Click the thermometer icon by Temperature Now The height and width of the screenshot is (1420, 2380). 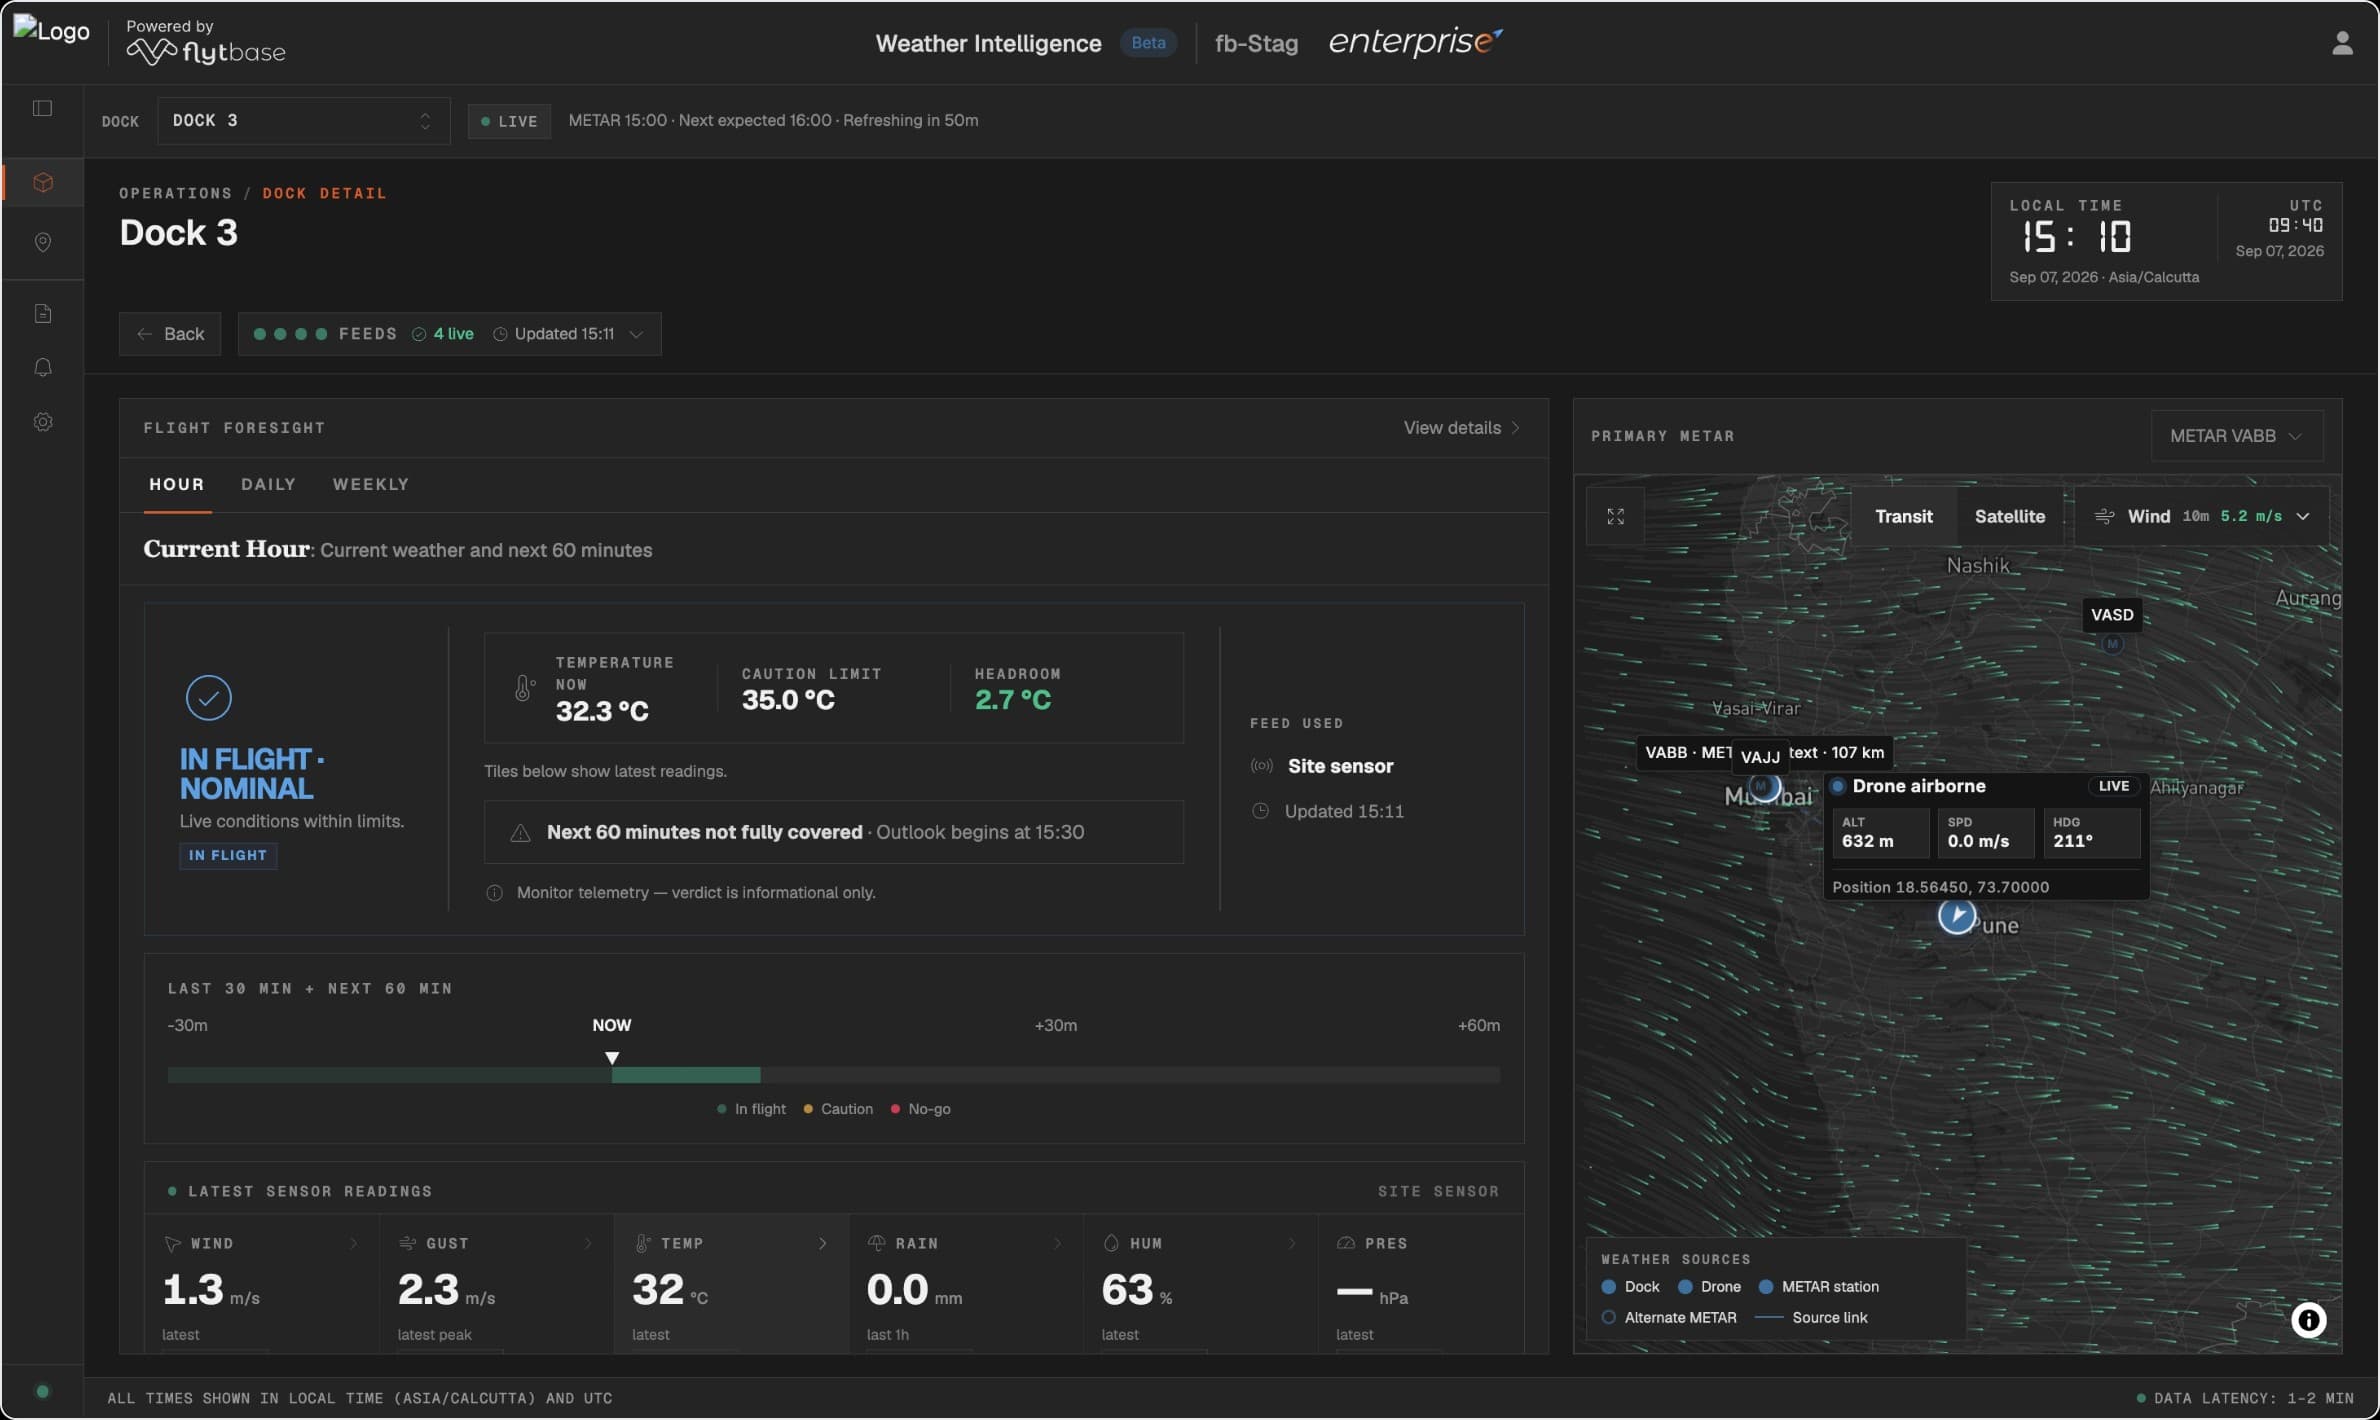pos(524,688)
